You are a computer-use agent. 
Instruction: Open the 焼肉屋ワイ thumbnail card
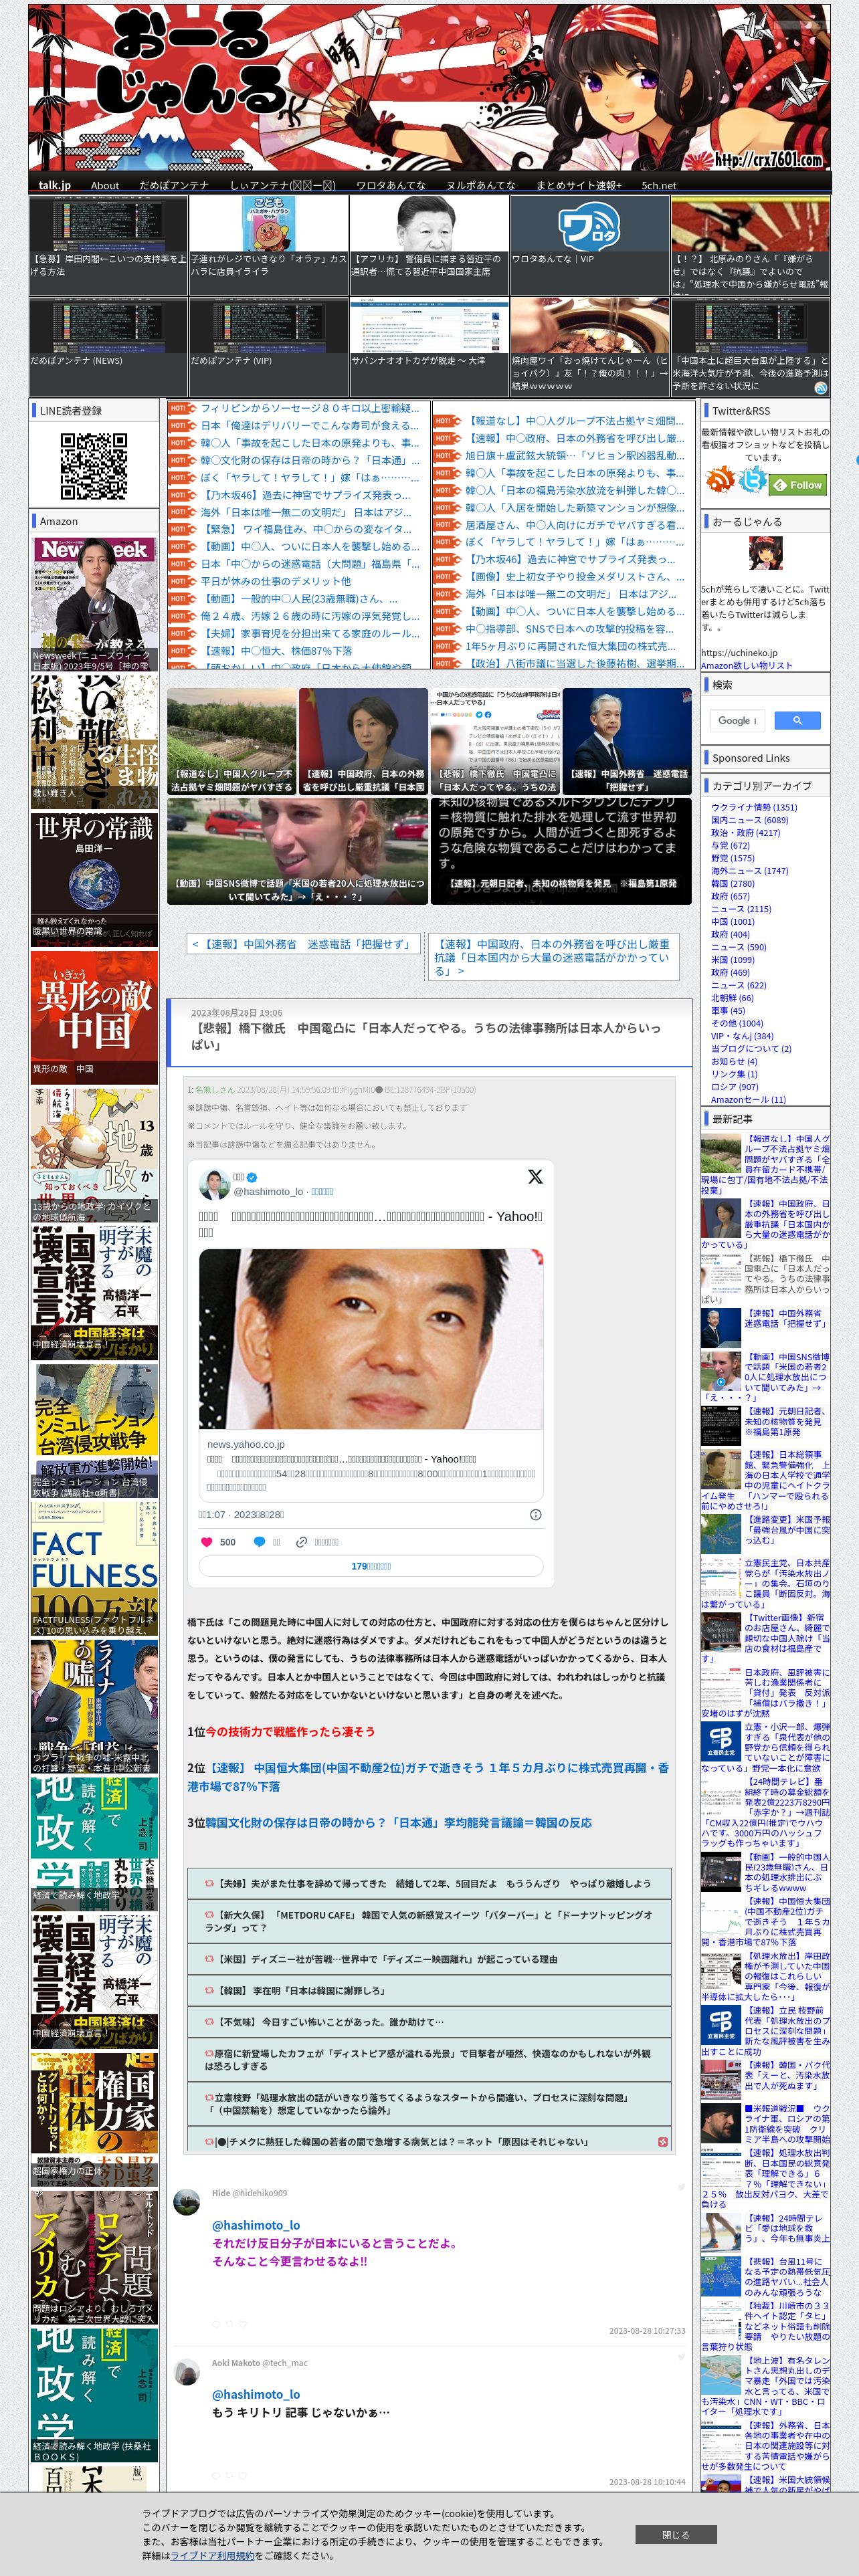589,346
